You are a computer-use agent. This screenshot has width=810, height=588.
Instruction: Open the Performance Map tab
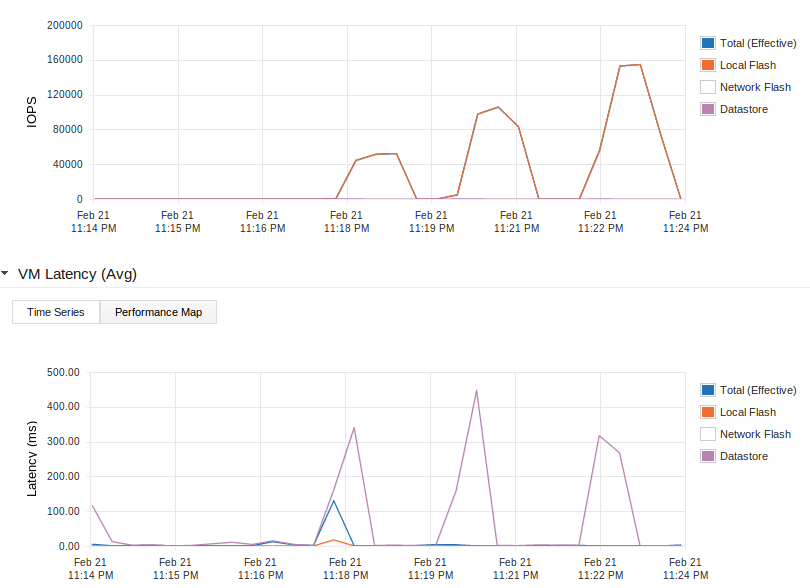[158, 312]
